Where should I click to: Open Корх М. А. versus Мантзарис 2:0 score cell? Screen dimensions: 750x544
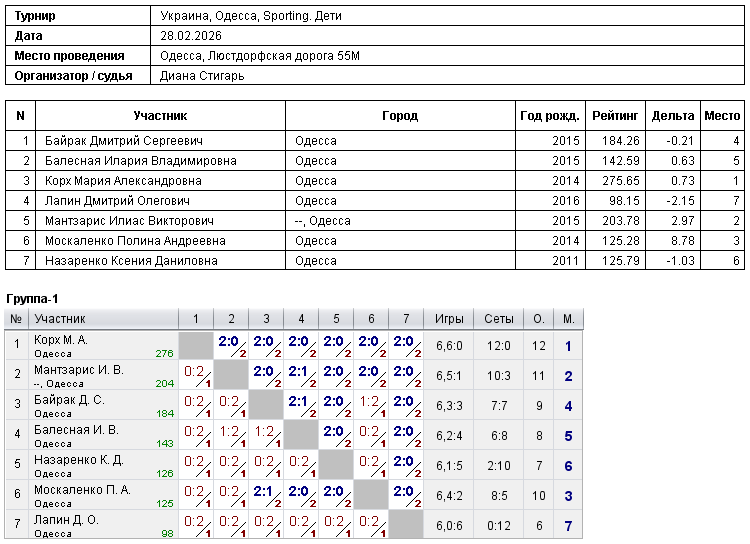pyautogui.click(x=231, y=345)
